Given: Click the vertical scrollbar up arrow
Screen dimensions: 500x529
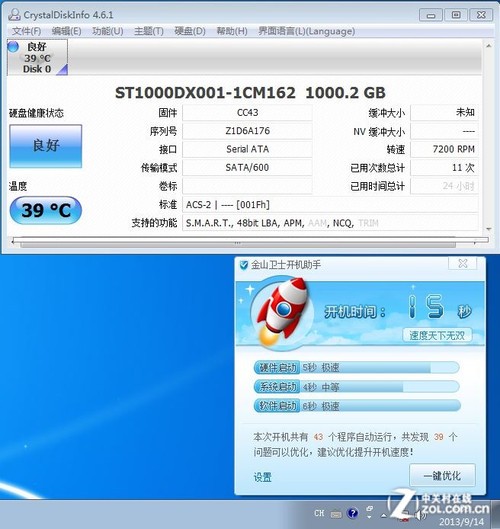Looking at the screenshot, I should click(x=489, y=46).
